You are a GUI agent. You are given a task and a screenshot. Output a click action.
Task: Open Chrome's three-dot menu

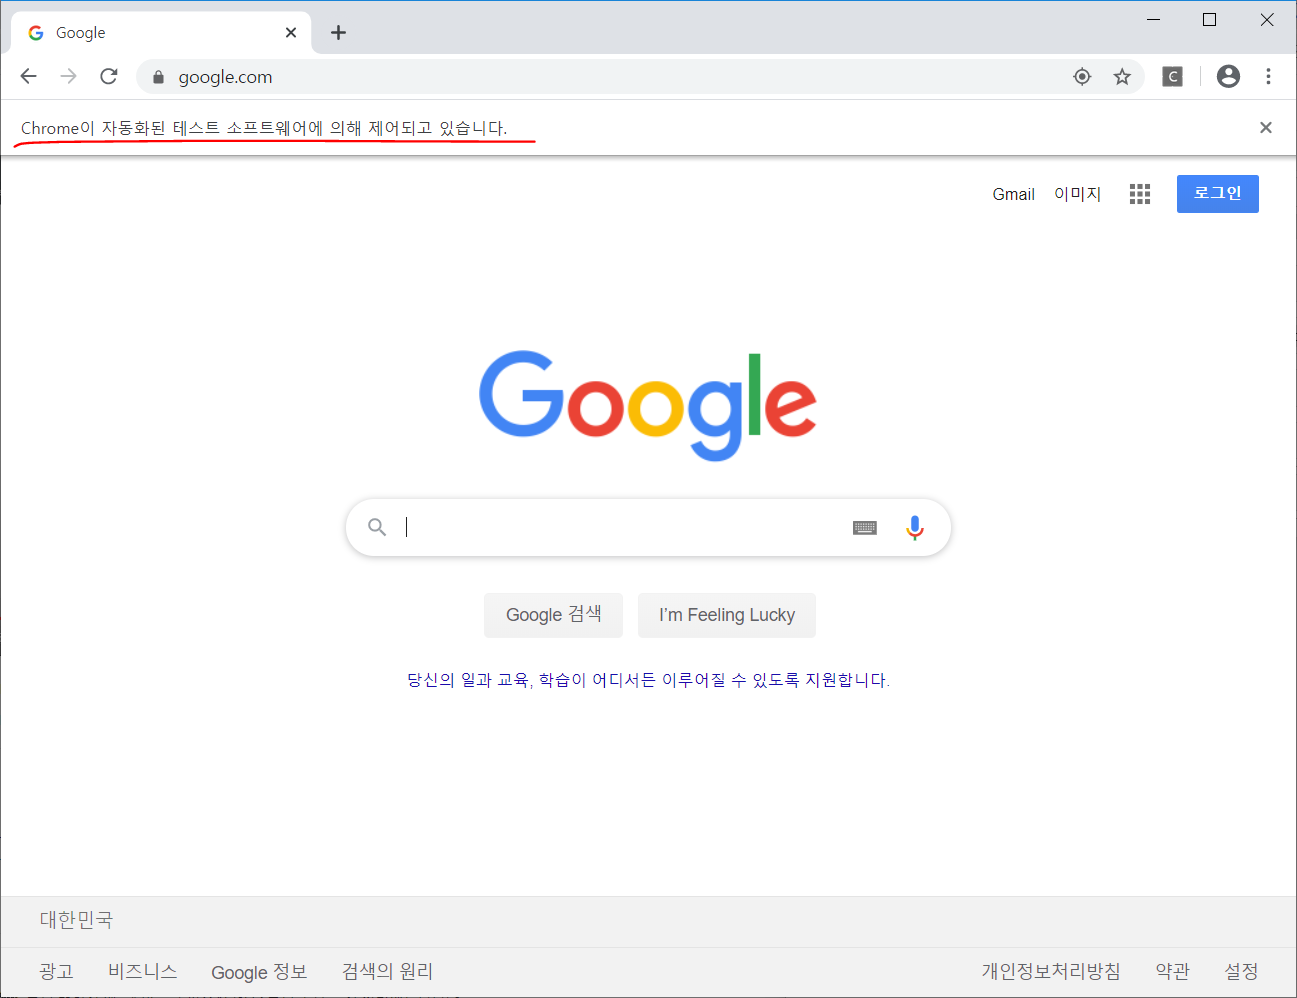pyautogui.click(x=1268, y=76)
